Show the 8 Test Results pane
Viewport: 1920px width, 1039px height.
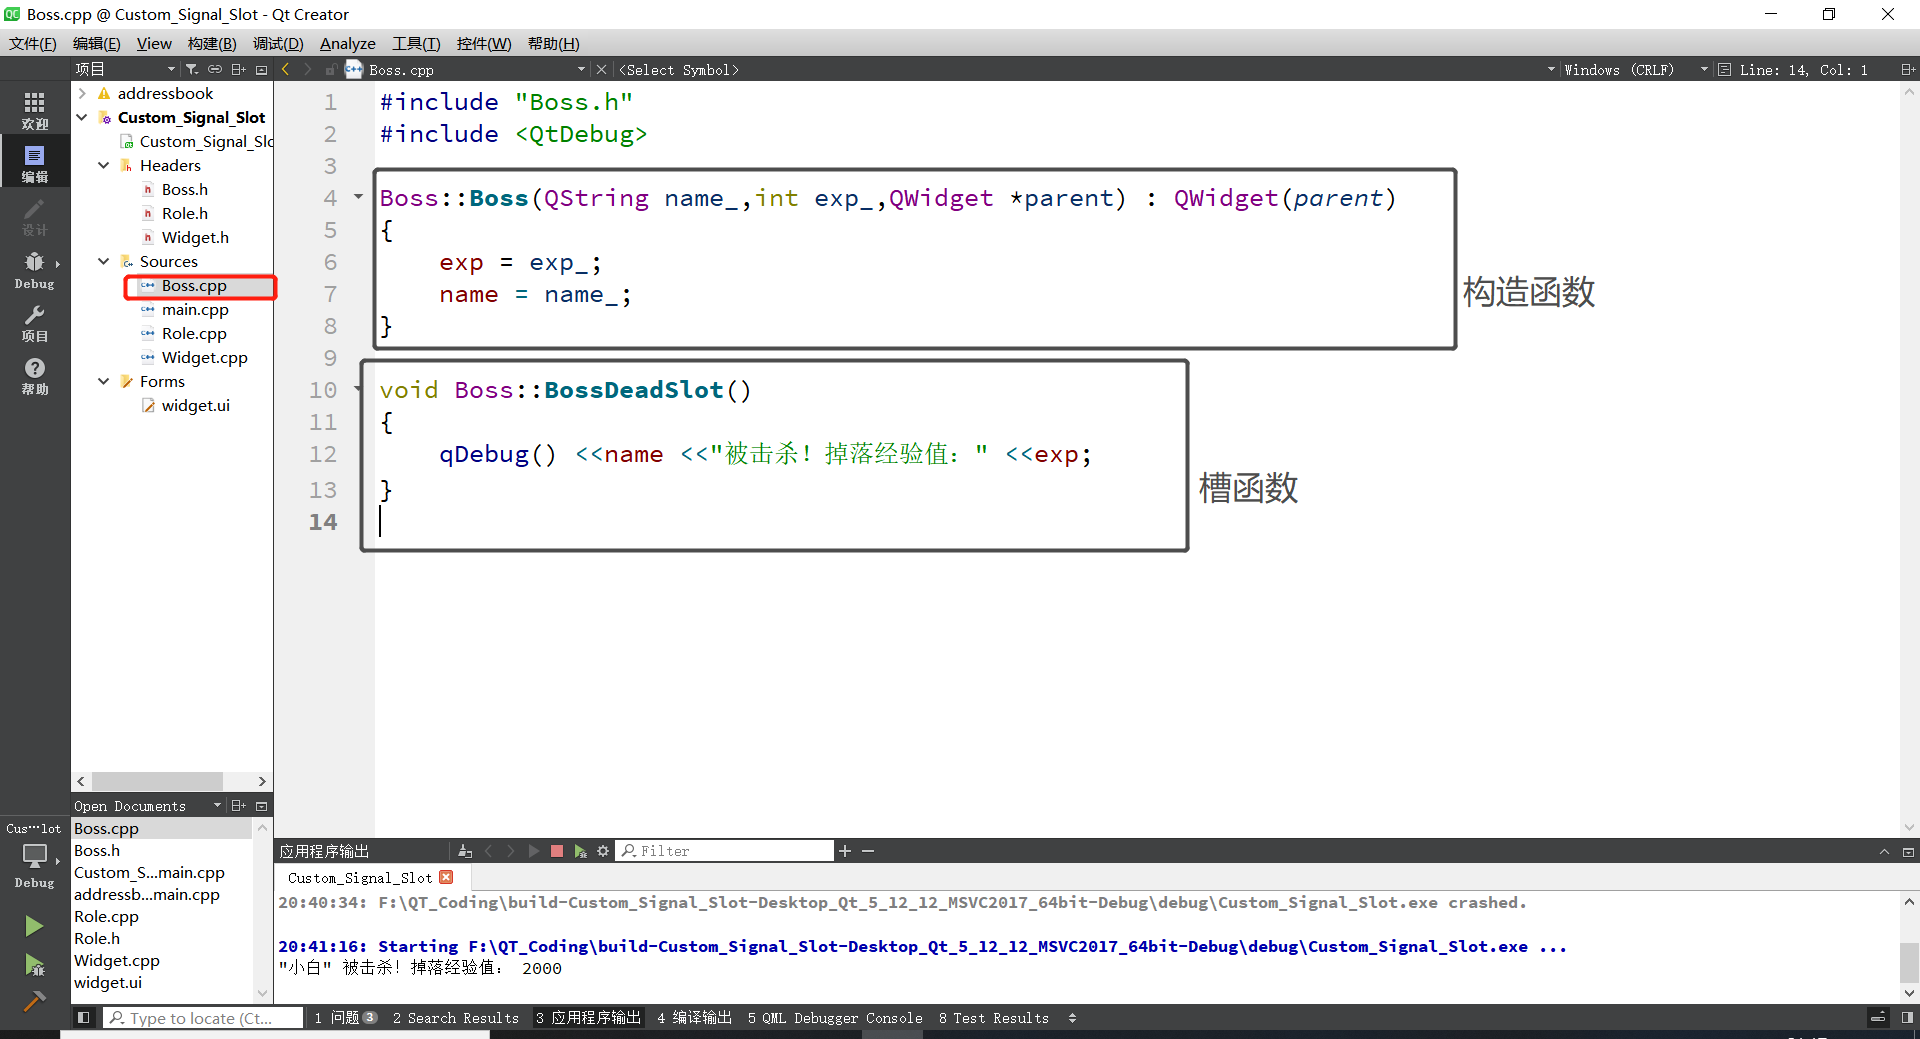pyautogui.click(x=994, y=1018)
